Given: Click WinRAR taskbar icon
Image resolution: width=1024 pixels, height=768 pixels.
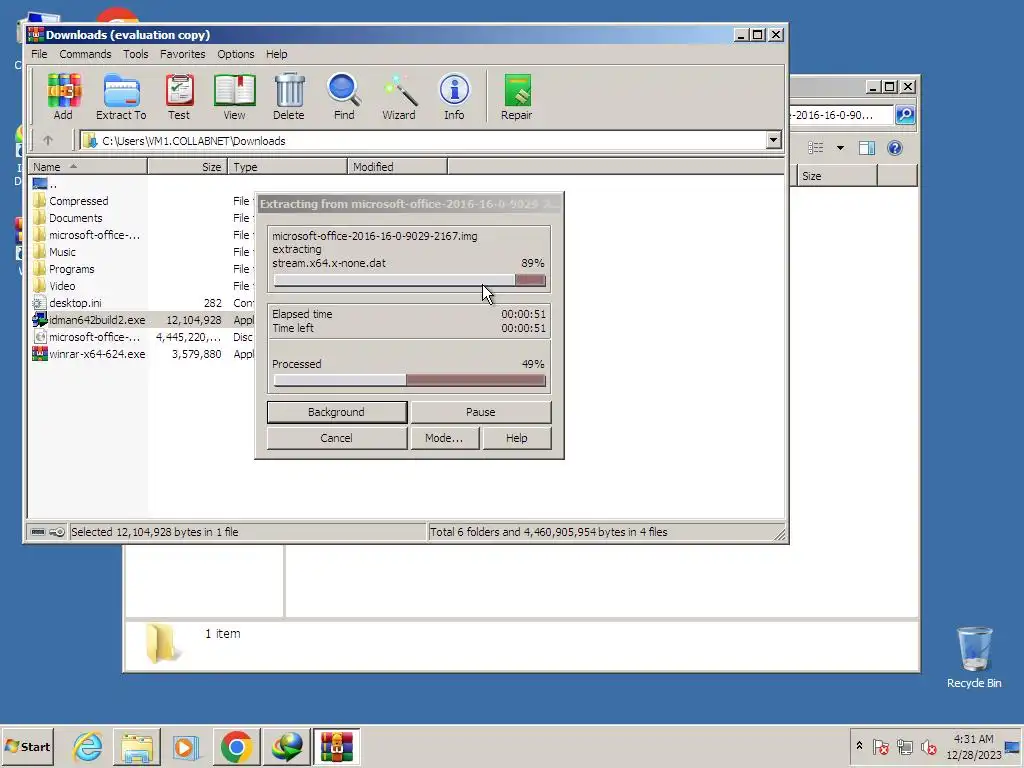Looking at the screenshot, I should (336, 746).
